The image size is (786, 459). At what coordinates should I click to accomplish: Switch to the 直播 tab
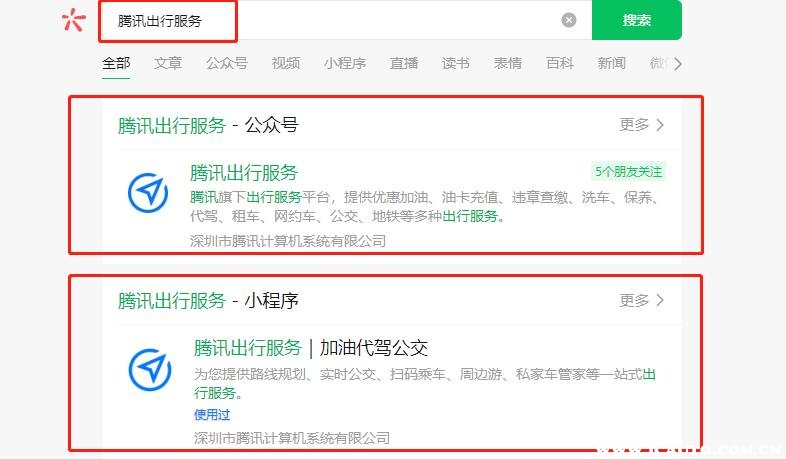coord(404,63)
